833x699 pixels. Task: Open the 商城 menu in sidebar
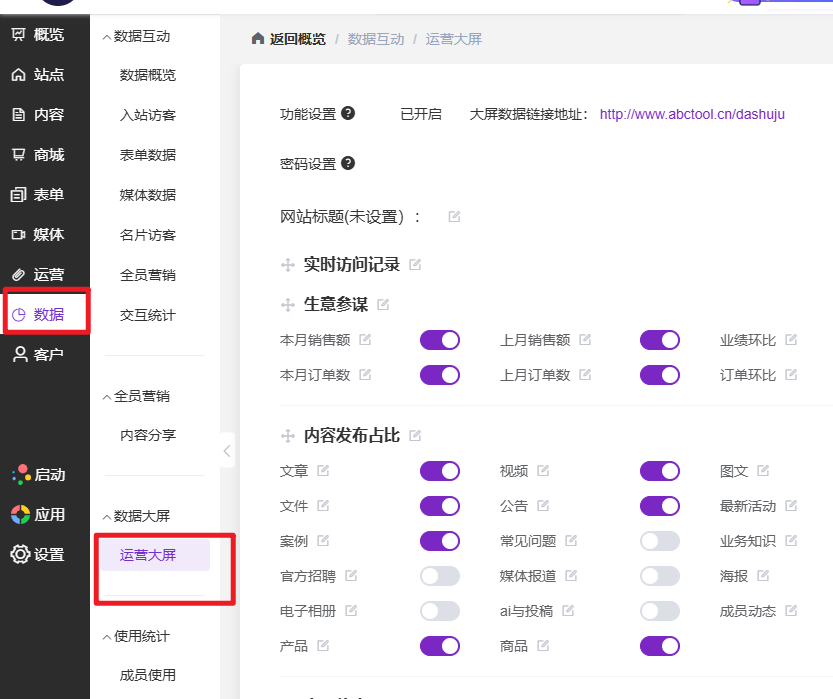(x=37, y=155)
